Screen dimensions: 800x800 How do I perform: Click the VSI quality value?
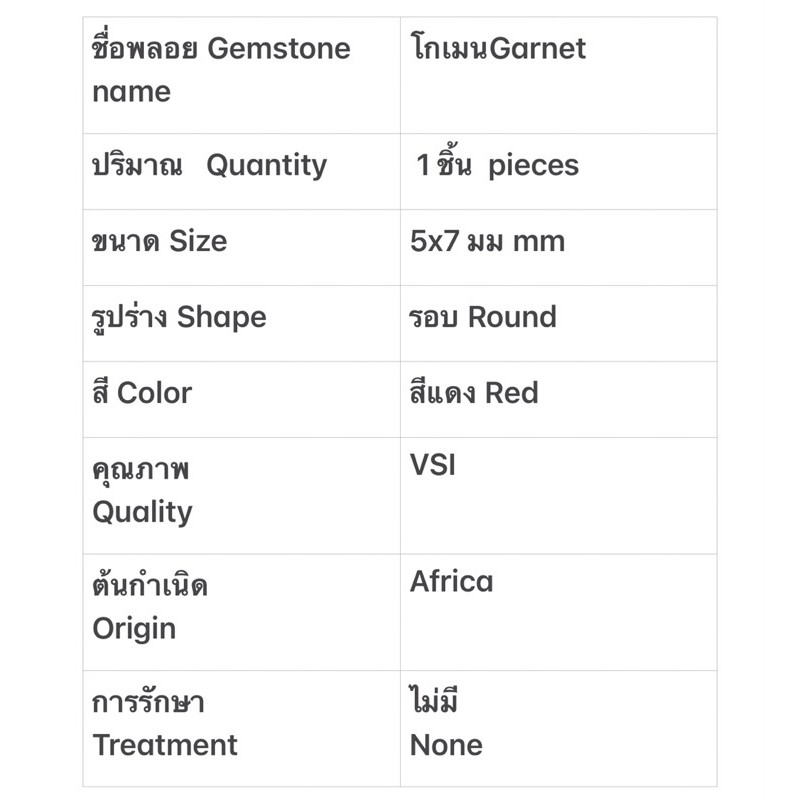click(x=433, y=465)
